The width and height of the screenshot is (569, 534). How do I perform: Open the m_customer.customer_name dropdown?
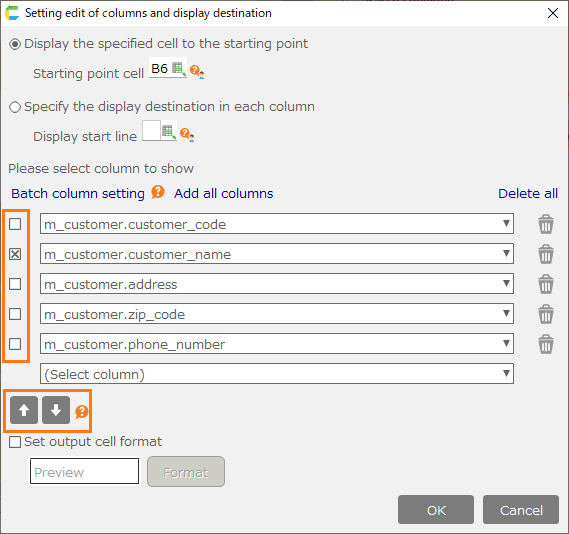pyautogui.click(x=277, y=254)
